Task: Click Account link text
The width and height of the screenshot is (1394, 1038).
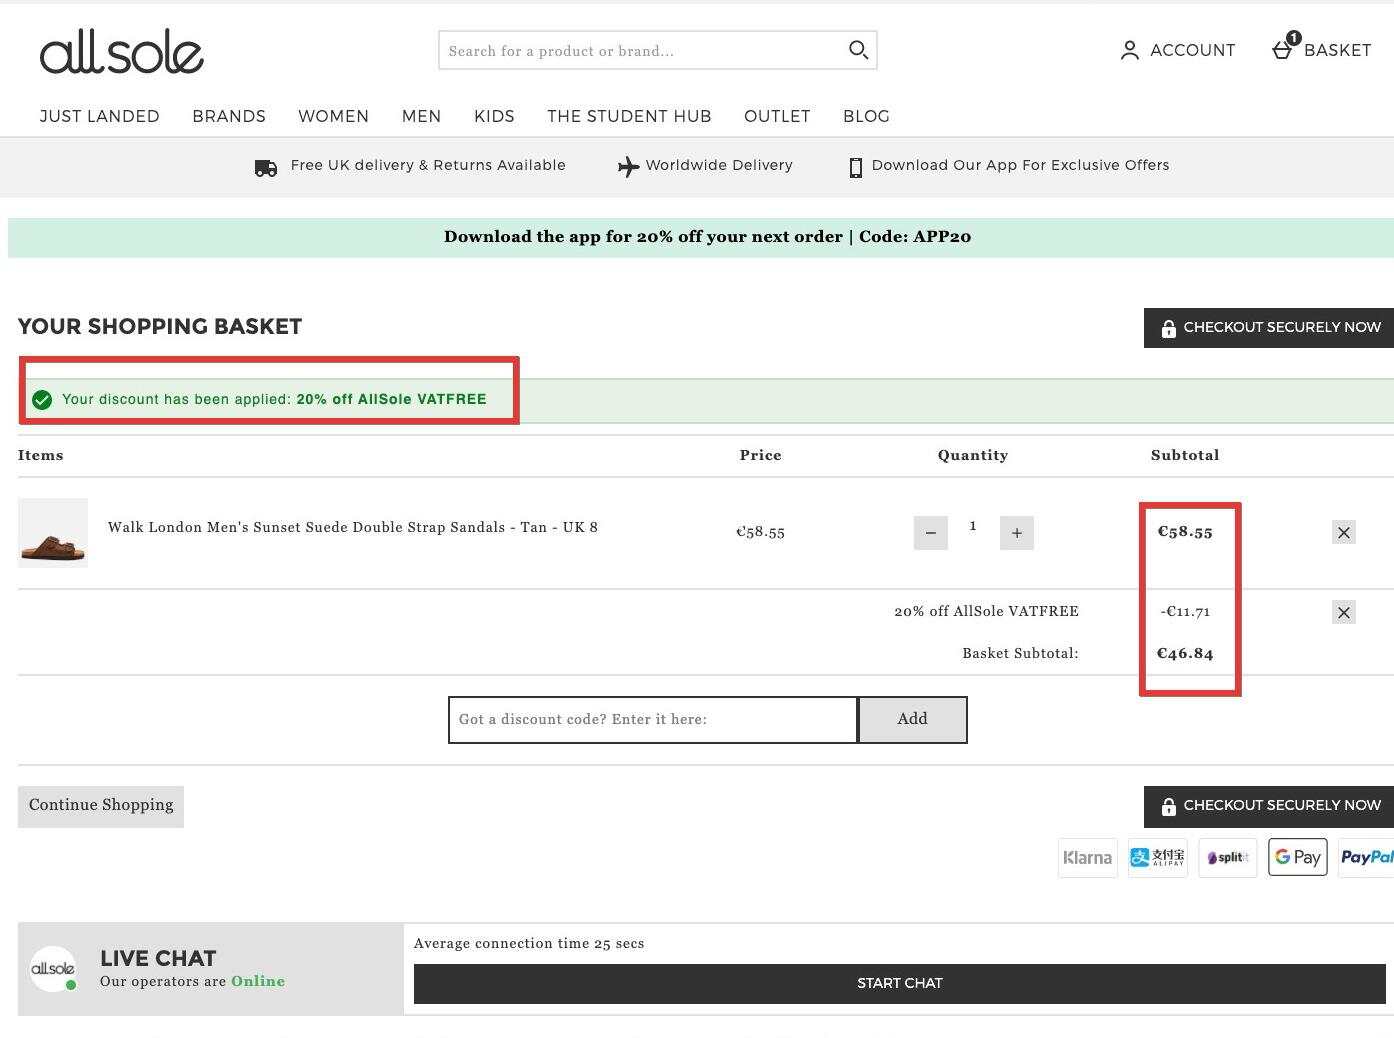Action: pyautogui.click(x=1192, y=50)
